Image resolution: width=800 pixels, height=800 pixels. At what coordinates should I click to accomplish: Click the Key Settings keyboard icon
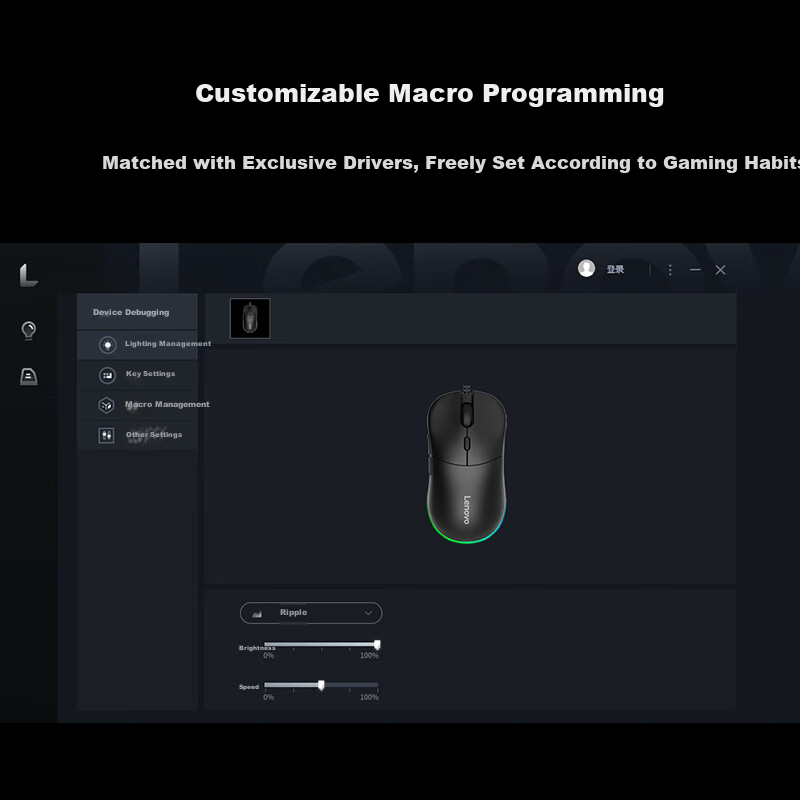point(107,375)
